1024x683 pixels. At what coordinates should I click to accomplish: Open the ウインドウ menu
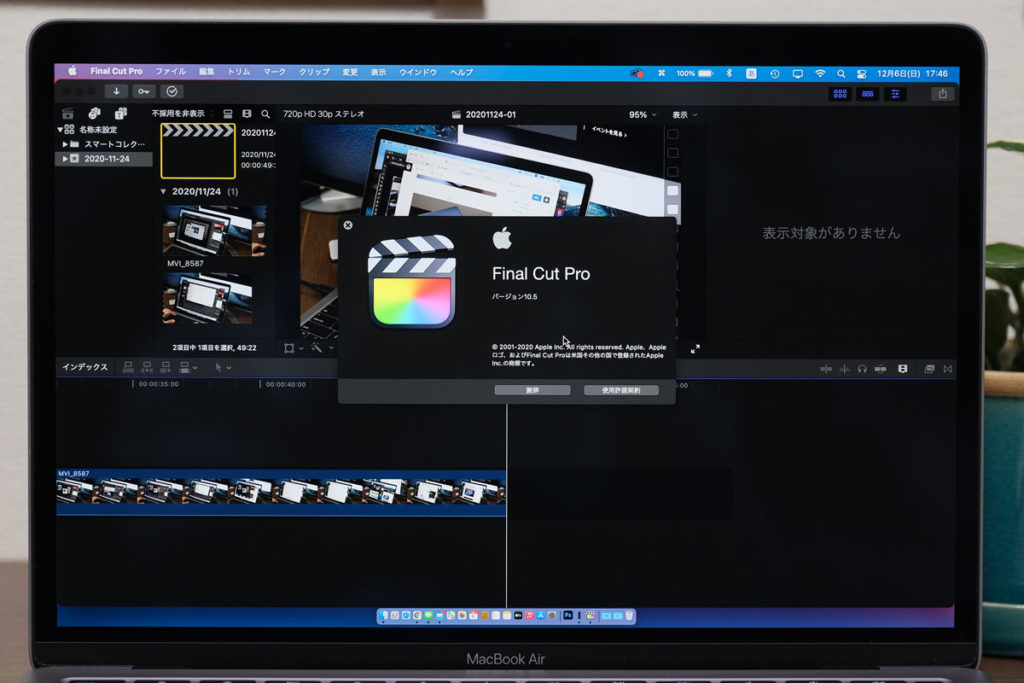418,72
